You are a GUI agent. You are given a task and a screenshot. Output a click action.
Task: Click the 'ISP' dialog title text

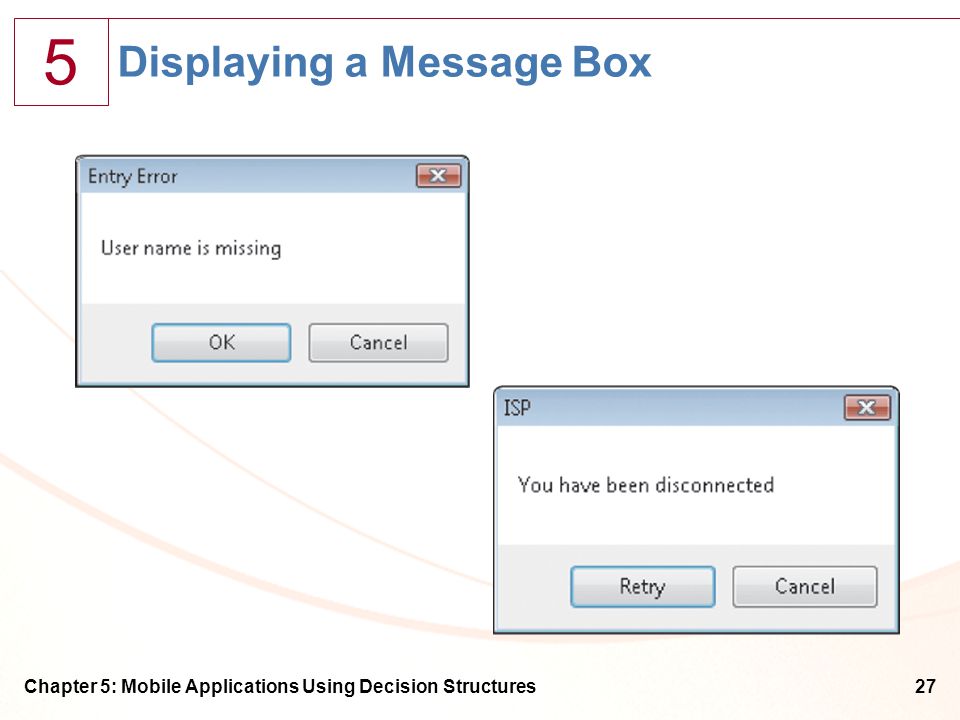(x=517, y=408)
